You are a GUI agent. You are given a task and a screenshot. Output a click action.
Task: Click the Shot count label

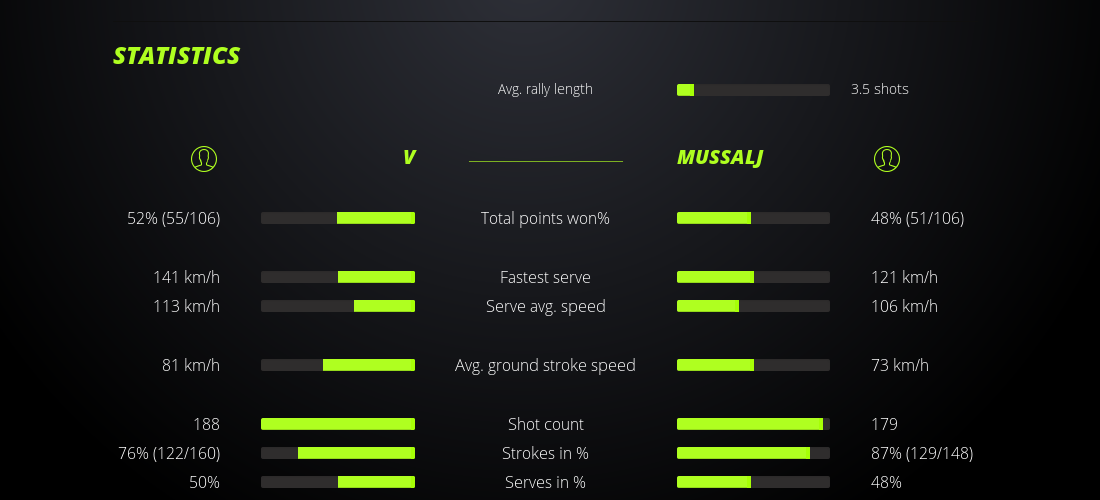click(545, 424)
